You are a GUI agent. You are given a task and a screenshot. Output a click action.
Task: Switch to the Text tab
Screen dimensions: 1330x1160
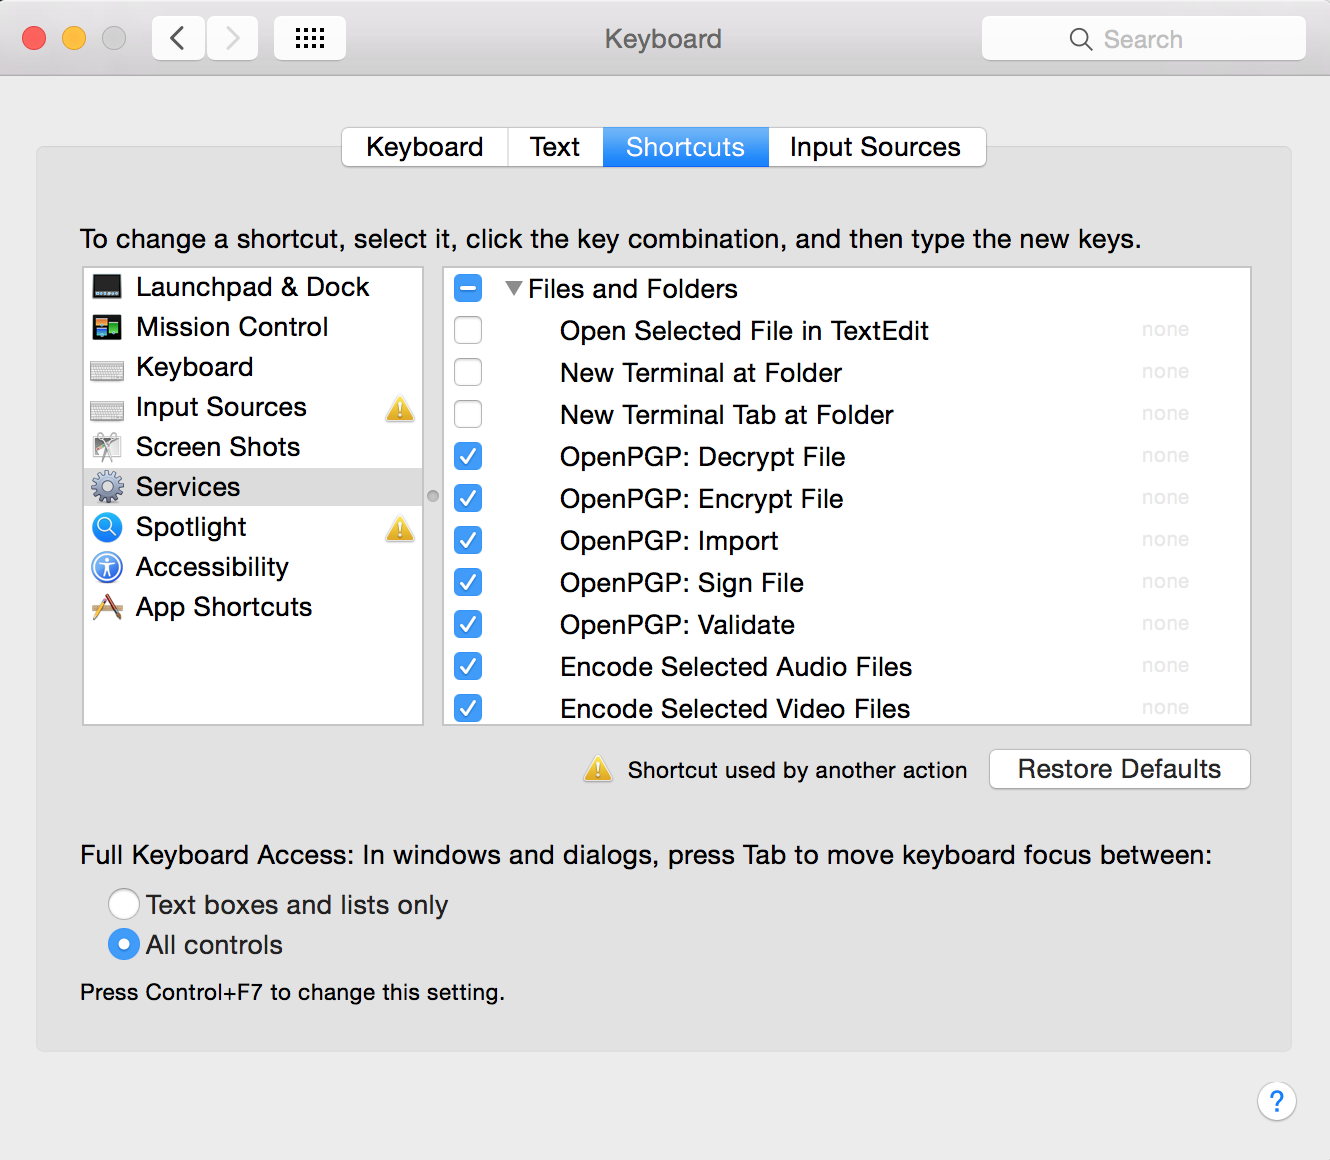point(555,147)
